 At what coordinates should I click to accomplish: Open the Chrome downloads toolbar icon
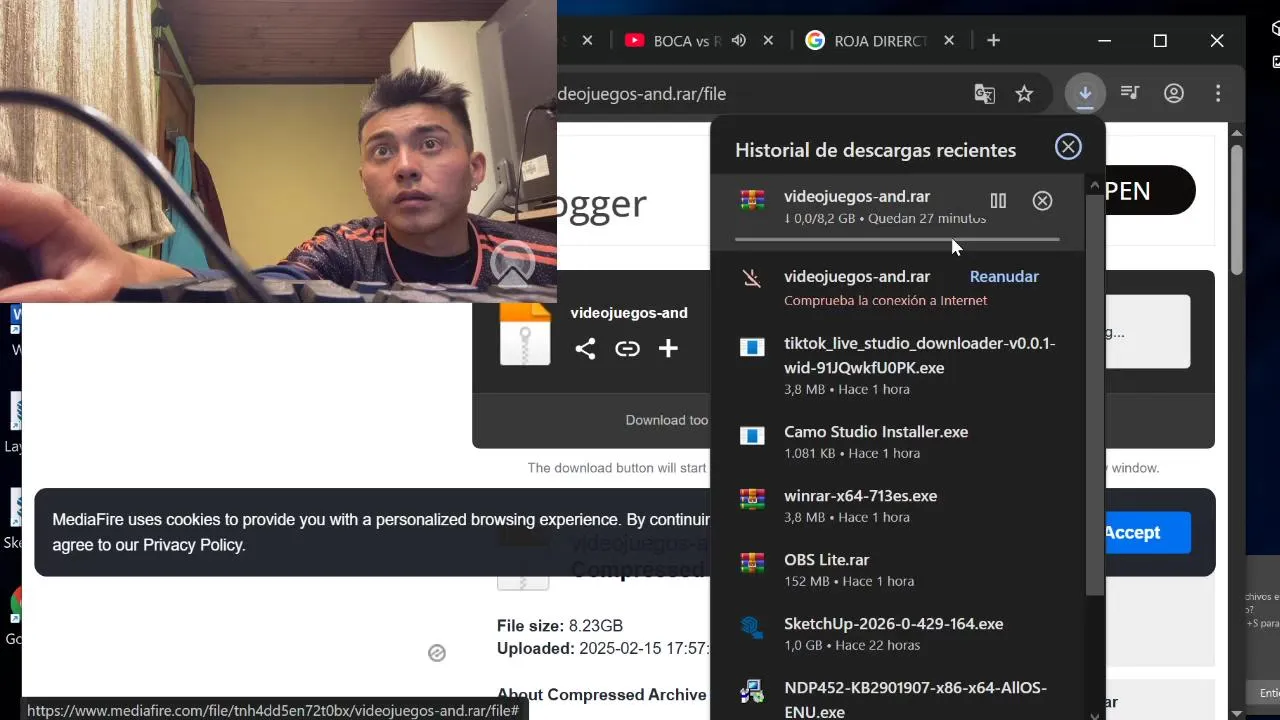[x=1085, y=94]
